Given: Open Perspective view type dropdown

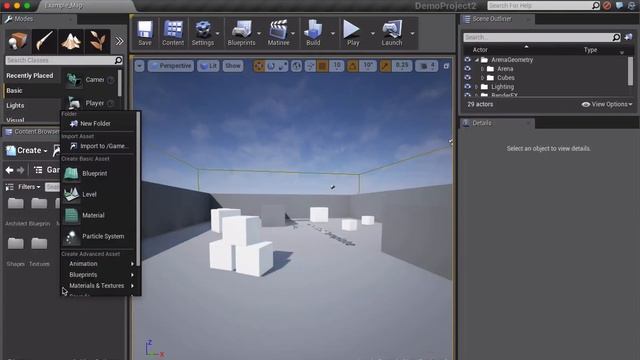Looking at the screenshot, I should click(170, 66).
